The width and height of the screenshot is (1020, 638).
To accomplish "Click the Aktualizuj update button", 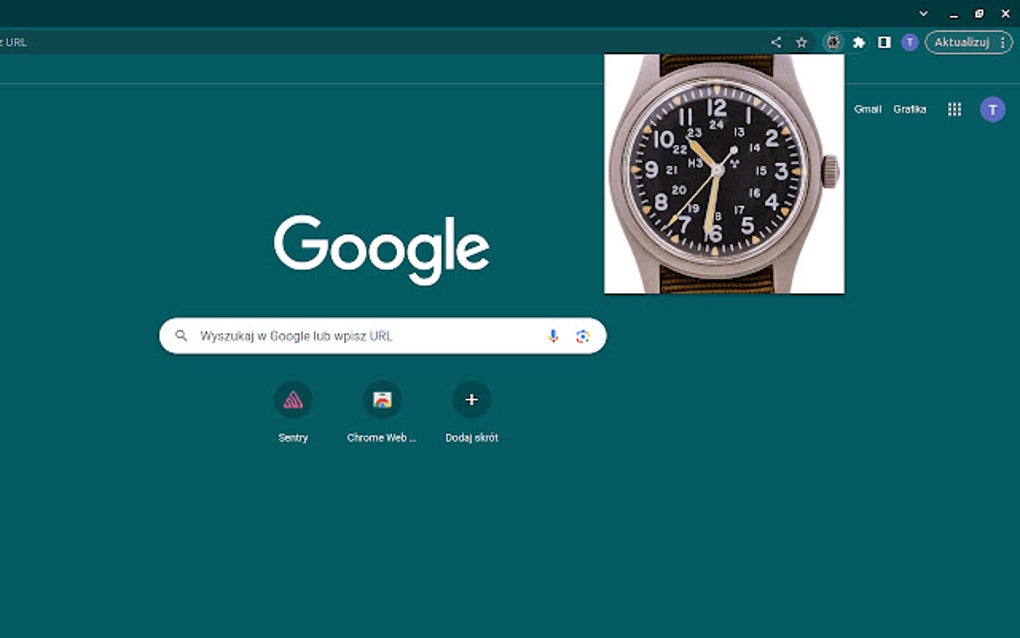I will tap(963, 42).
